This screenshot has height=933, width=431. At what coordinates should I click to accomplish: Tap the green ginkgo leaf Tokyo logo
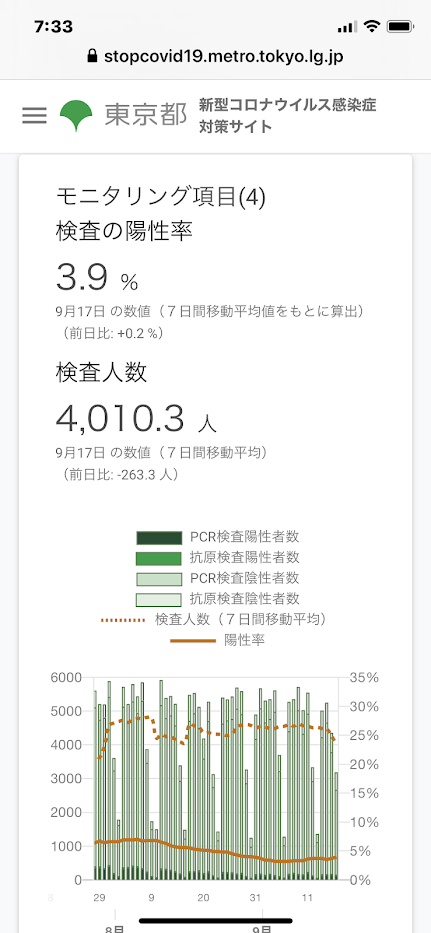point(76,115)
